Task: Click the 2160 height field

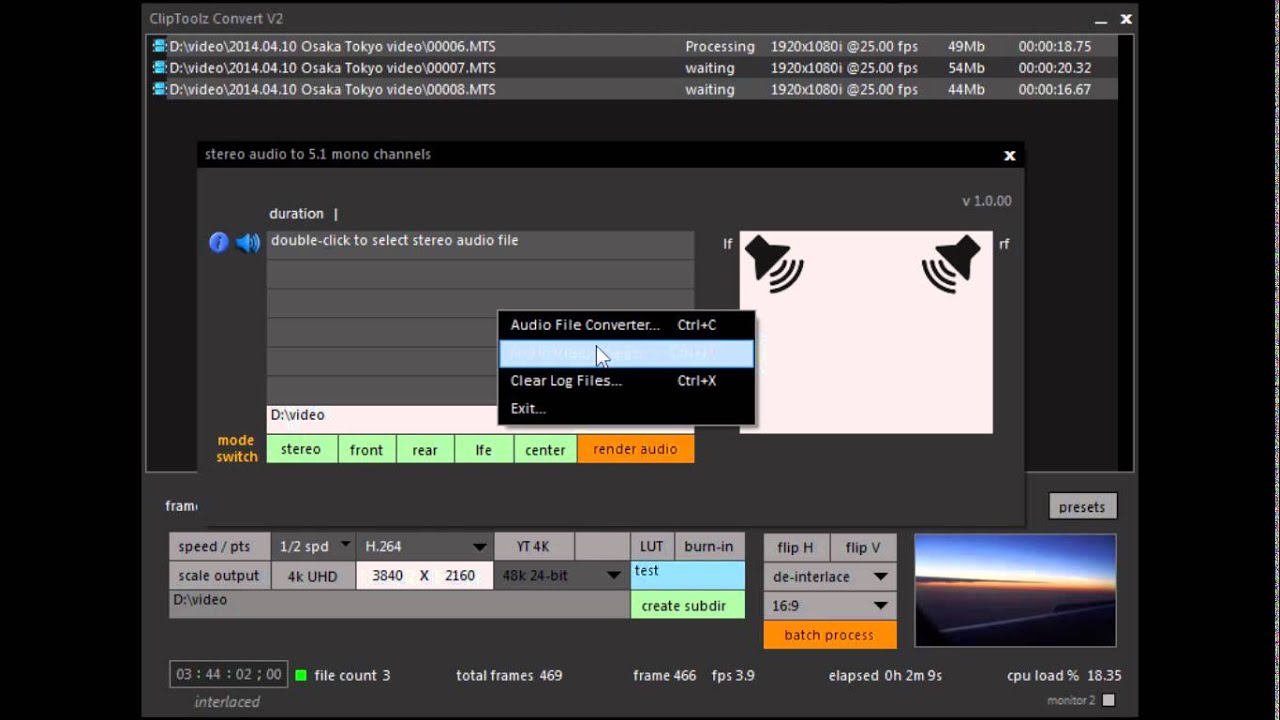Action: 460,575
